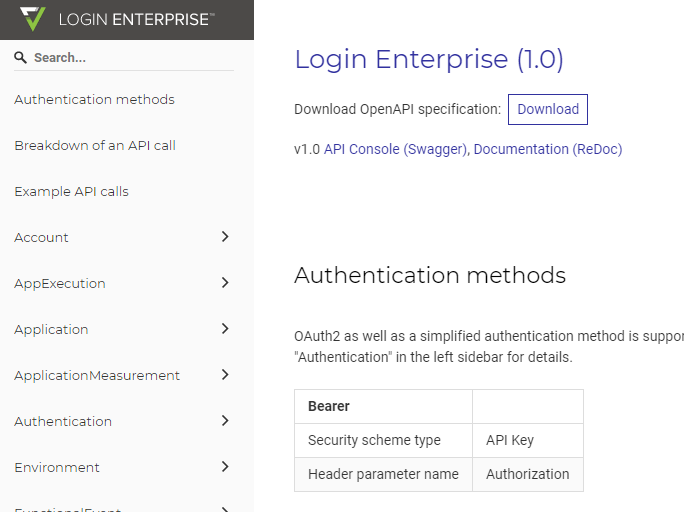
Task: Expand the Application chevron
Action: tap(225, 328)
